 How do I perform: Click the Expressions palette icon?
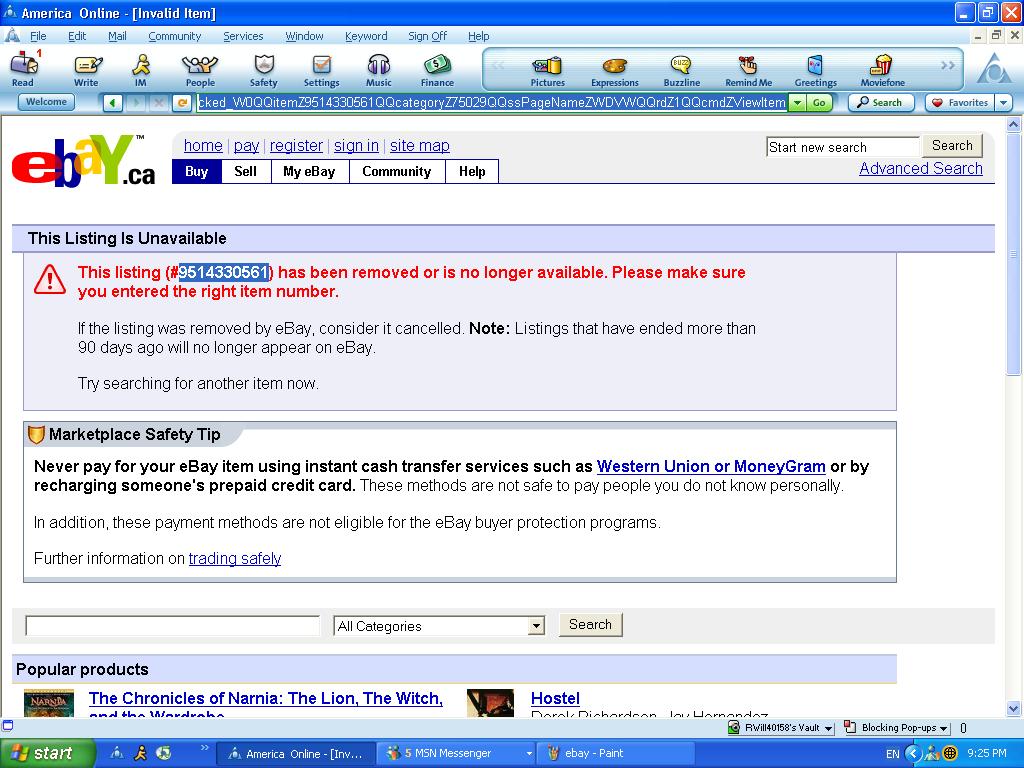tap(615, 71)
